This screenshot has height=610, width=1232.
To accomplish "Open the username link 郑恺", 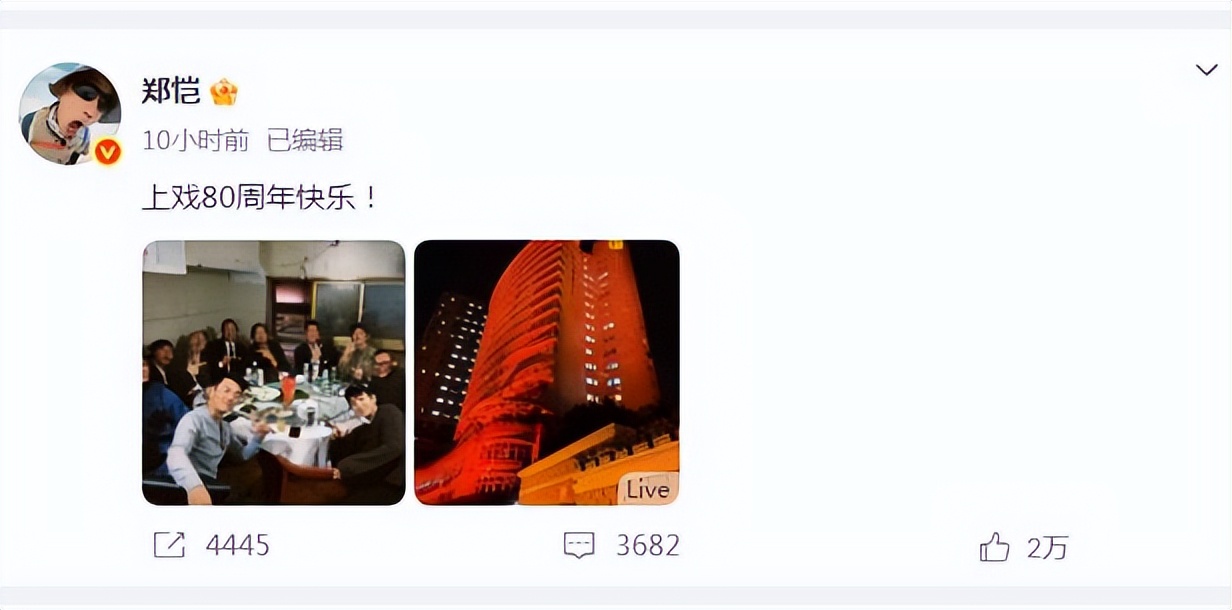I will (x=171, y=92).
